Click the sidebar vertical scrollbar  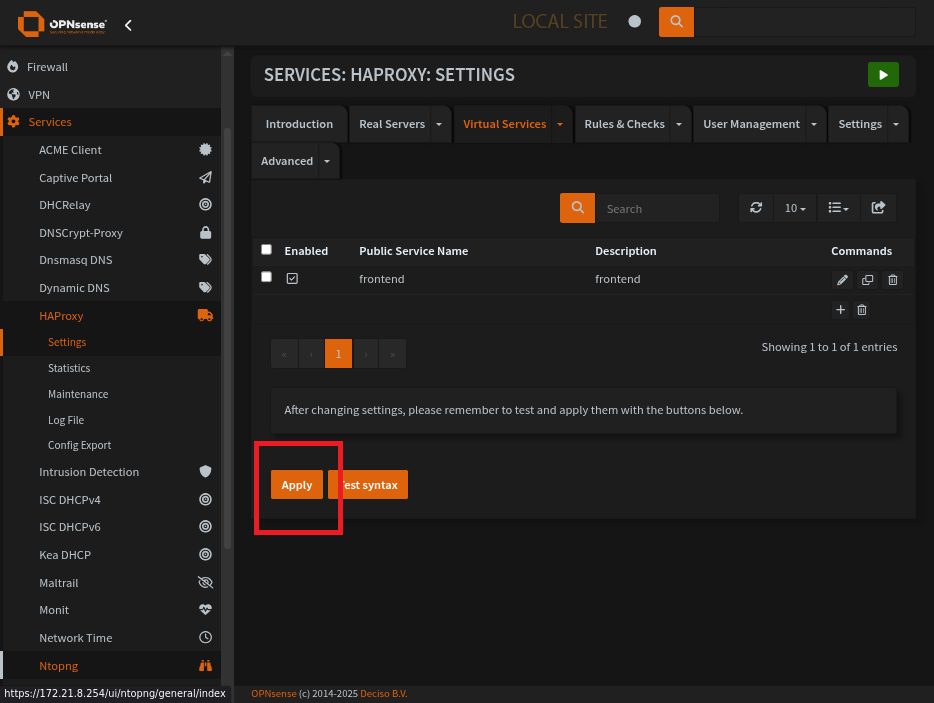tap(227, 340)
